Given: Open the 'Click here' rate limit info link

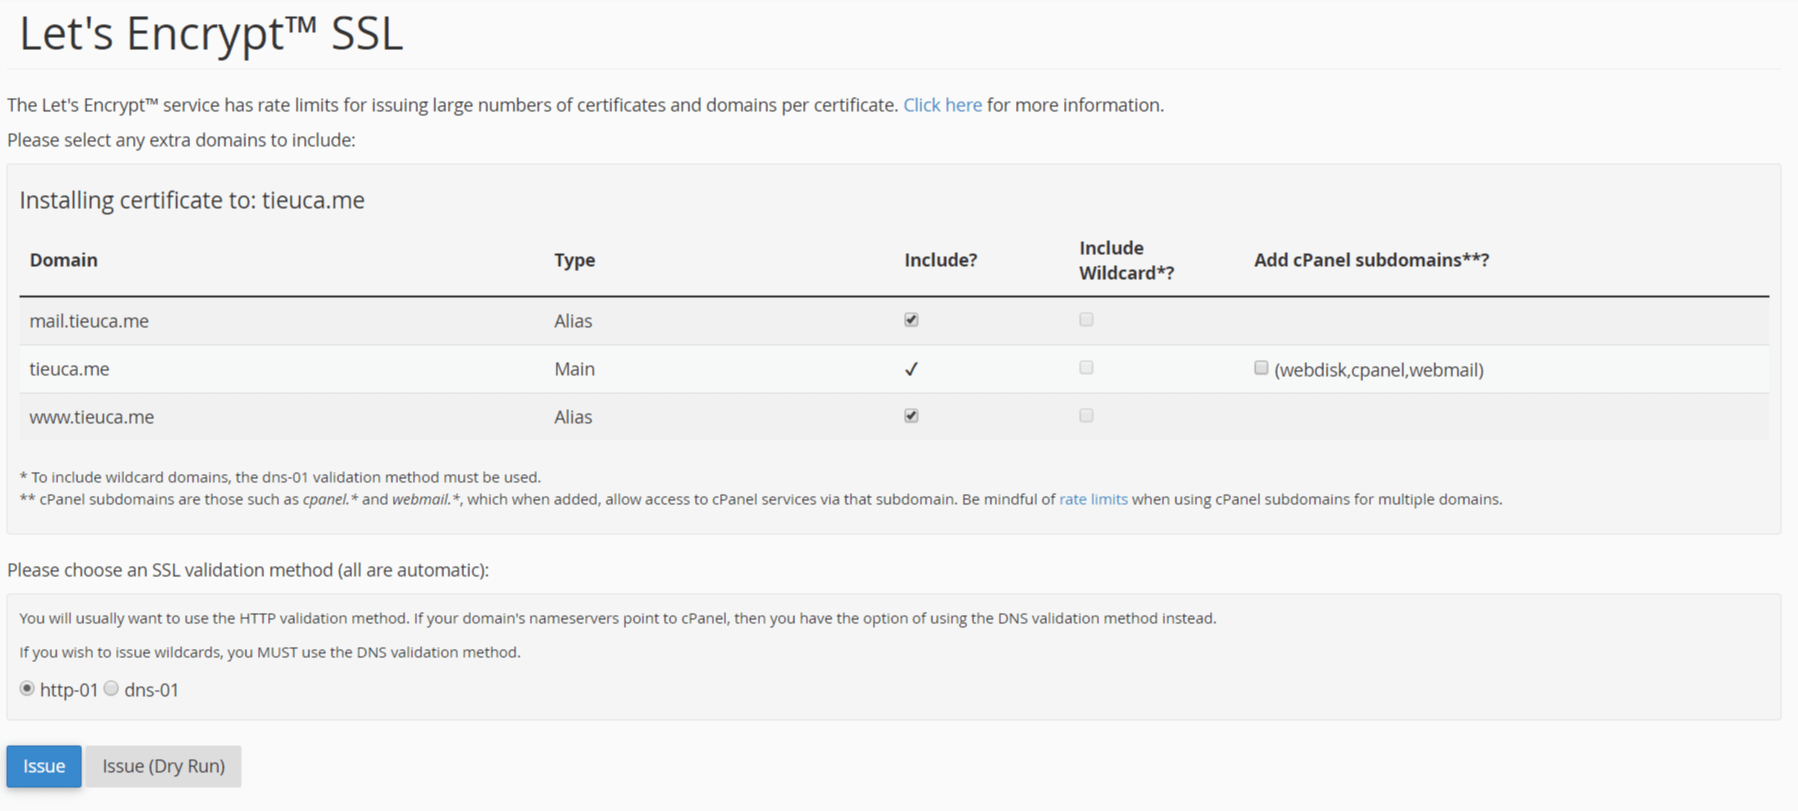Looking at the screenshot, I should point(942,105).
